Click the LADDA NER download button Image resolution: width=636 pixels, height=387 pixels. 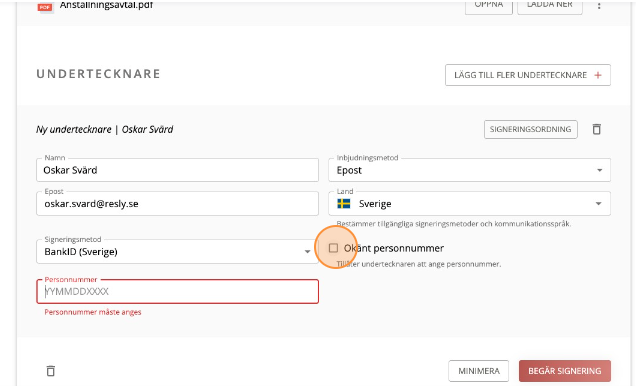[550, 6]
